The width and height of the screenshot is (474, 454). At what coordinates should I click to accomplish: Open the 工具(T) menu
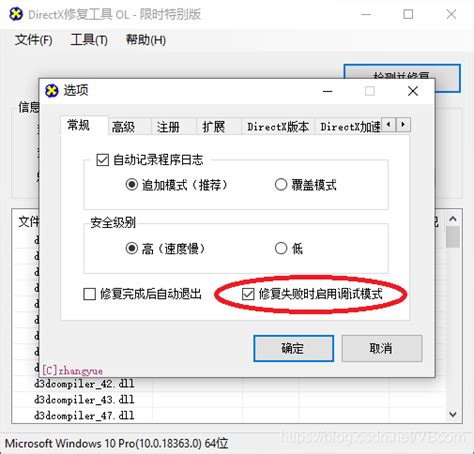[89, 40]
